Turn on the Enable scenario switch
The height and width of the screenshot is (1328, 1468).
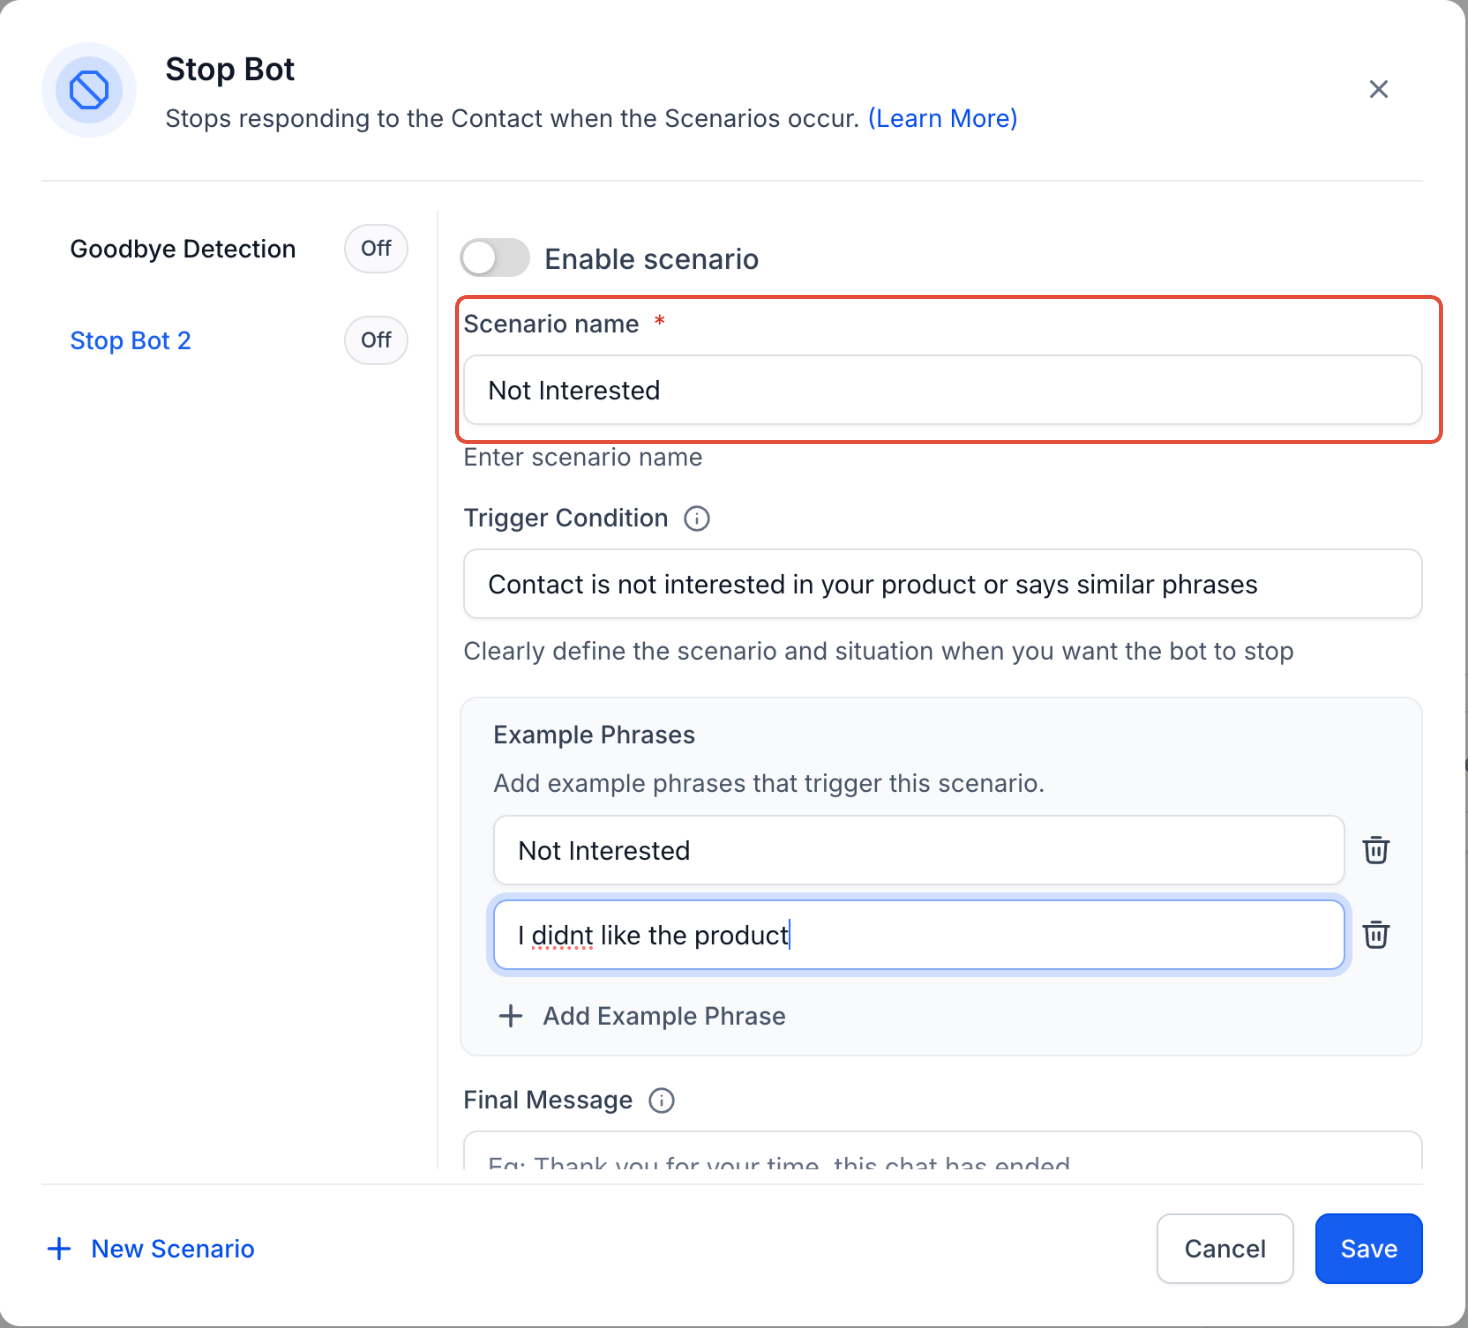pyautogui.click(x=495, y=258)
